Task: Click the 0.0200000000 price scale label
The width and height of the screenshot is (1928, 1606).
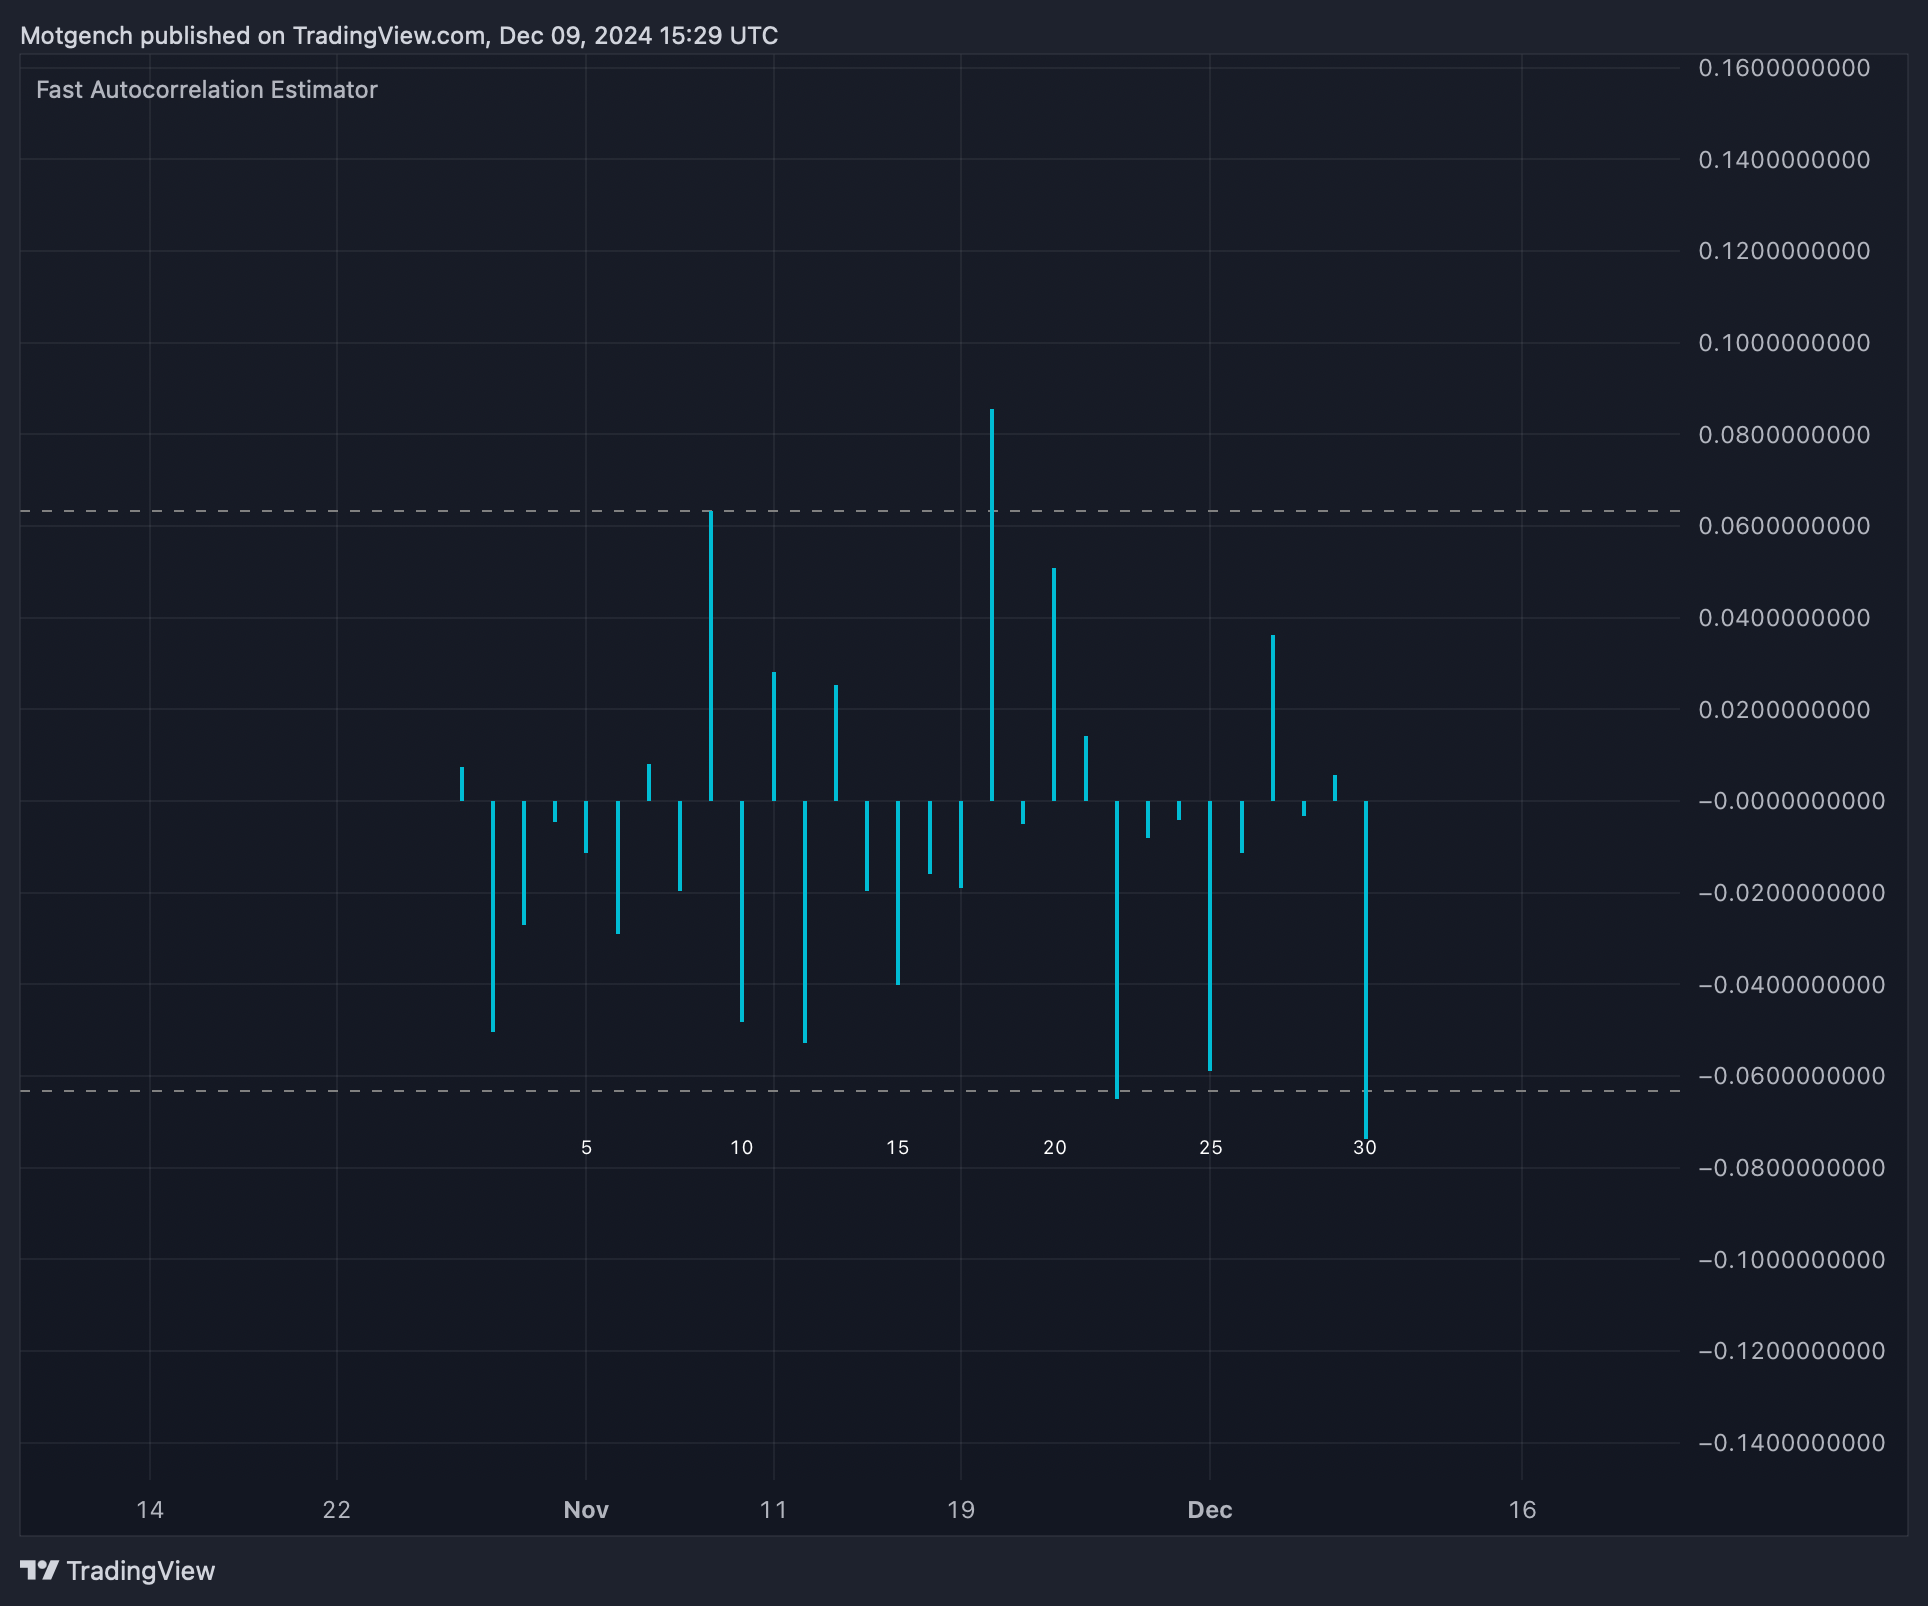Action: (x=1784, y=710)
